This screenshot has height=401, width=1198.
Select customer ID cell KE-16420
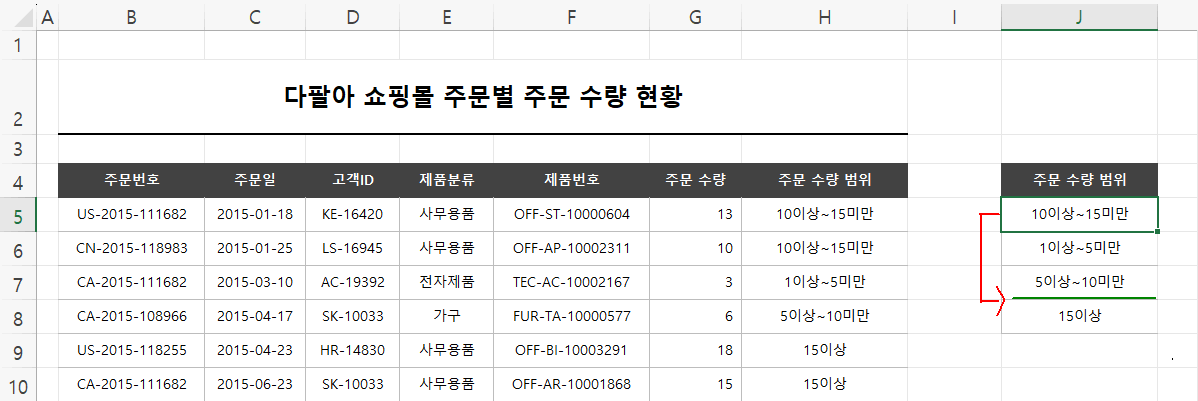(352, 215)
